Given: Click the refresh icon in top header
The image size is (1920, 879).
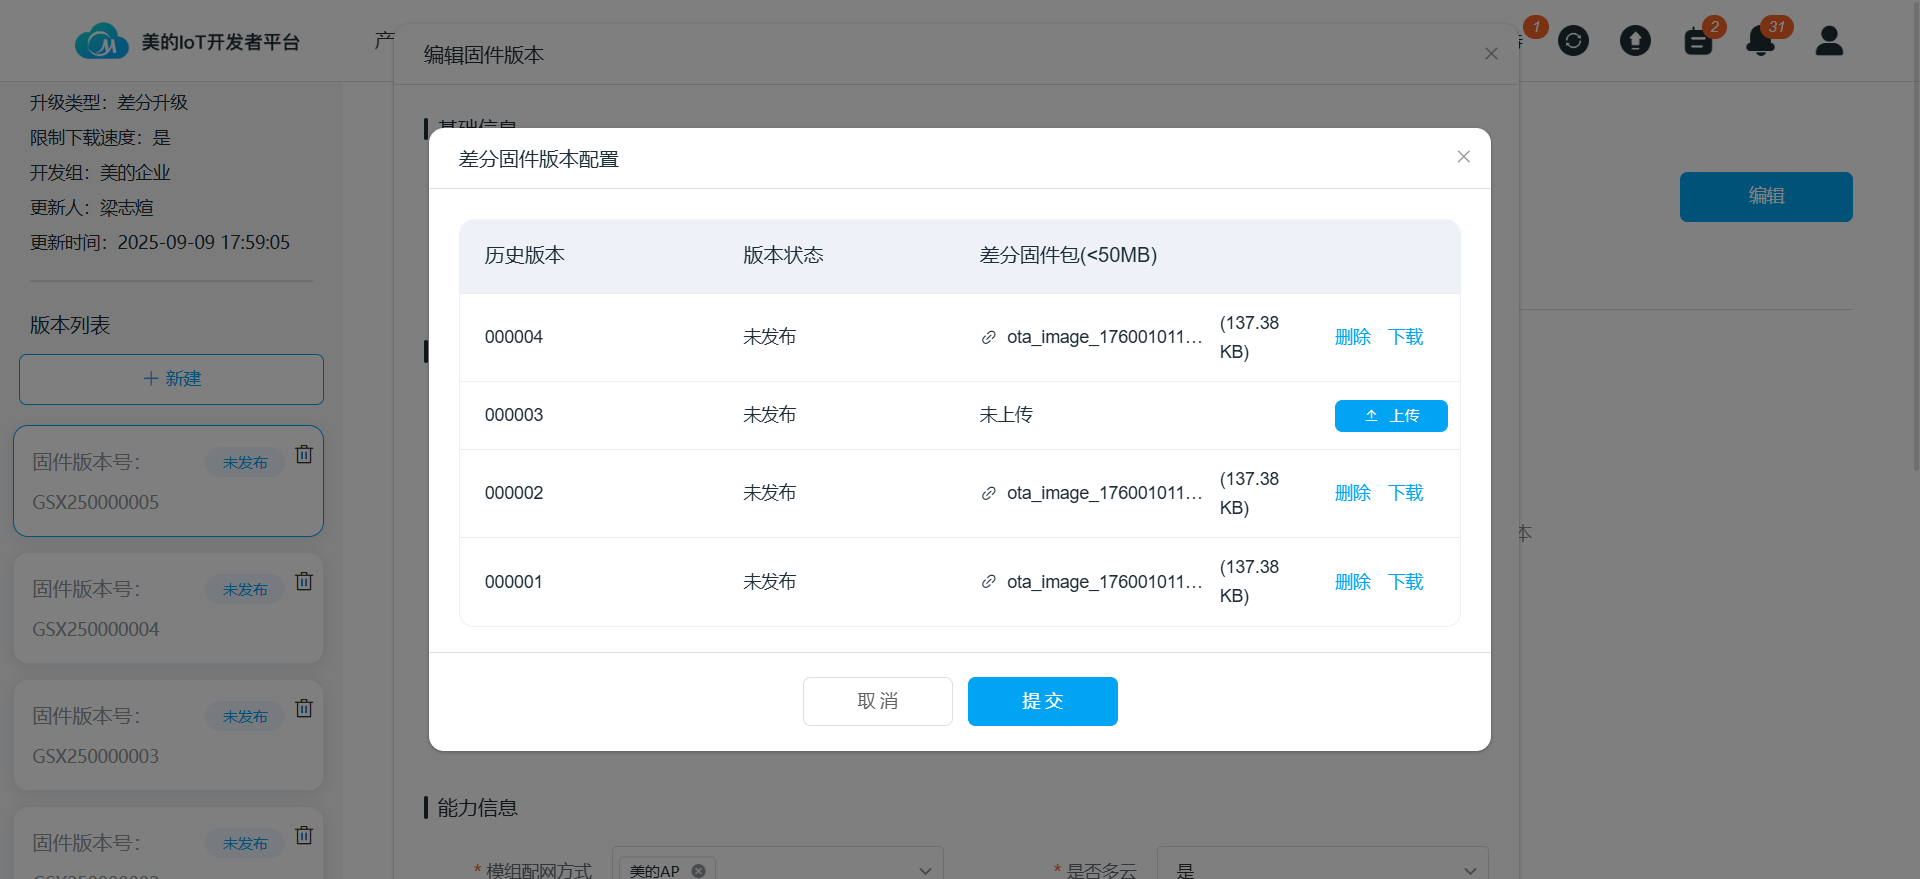Looking at the screenshot, I should coord(1573,41).
